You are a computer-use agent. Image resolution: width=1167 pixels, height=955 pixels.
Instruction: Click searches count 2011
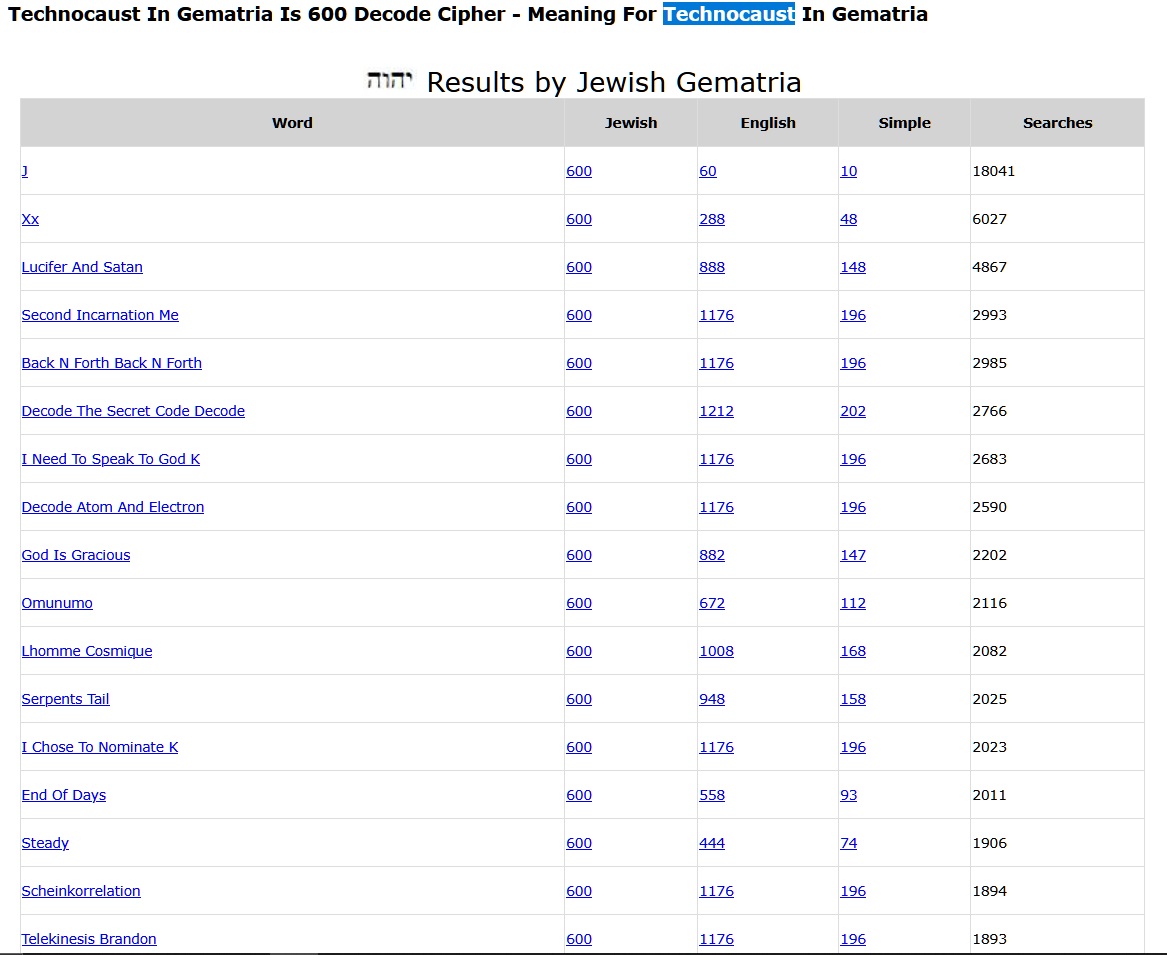tap(989, 795)
